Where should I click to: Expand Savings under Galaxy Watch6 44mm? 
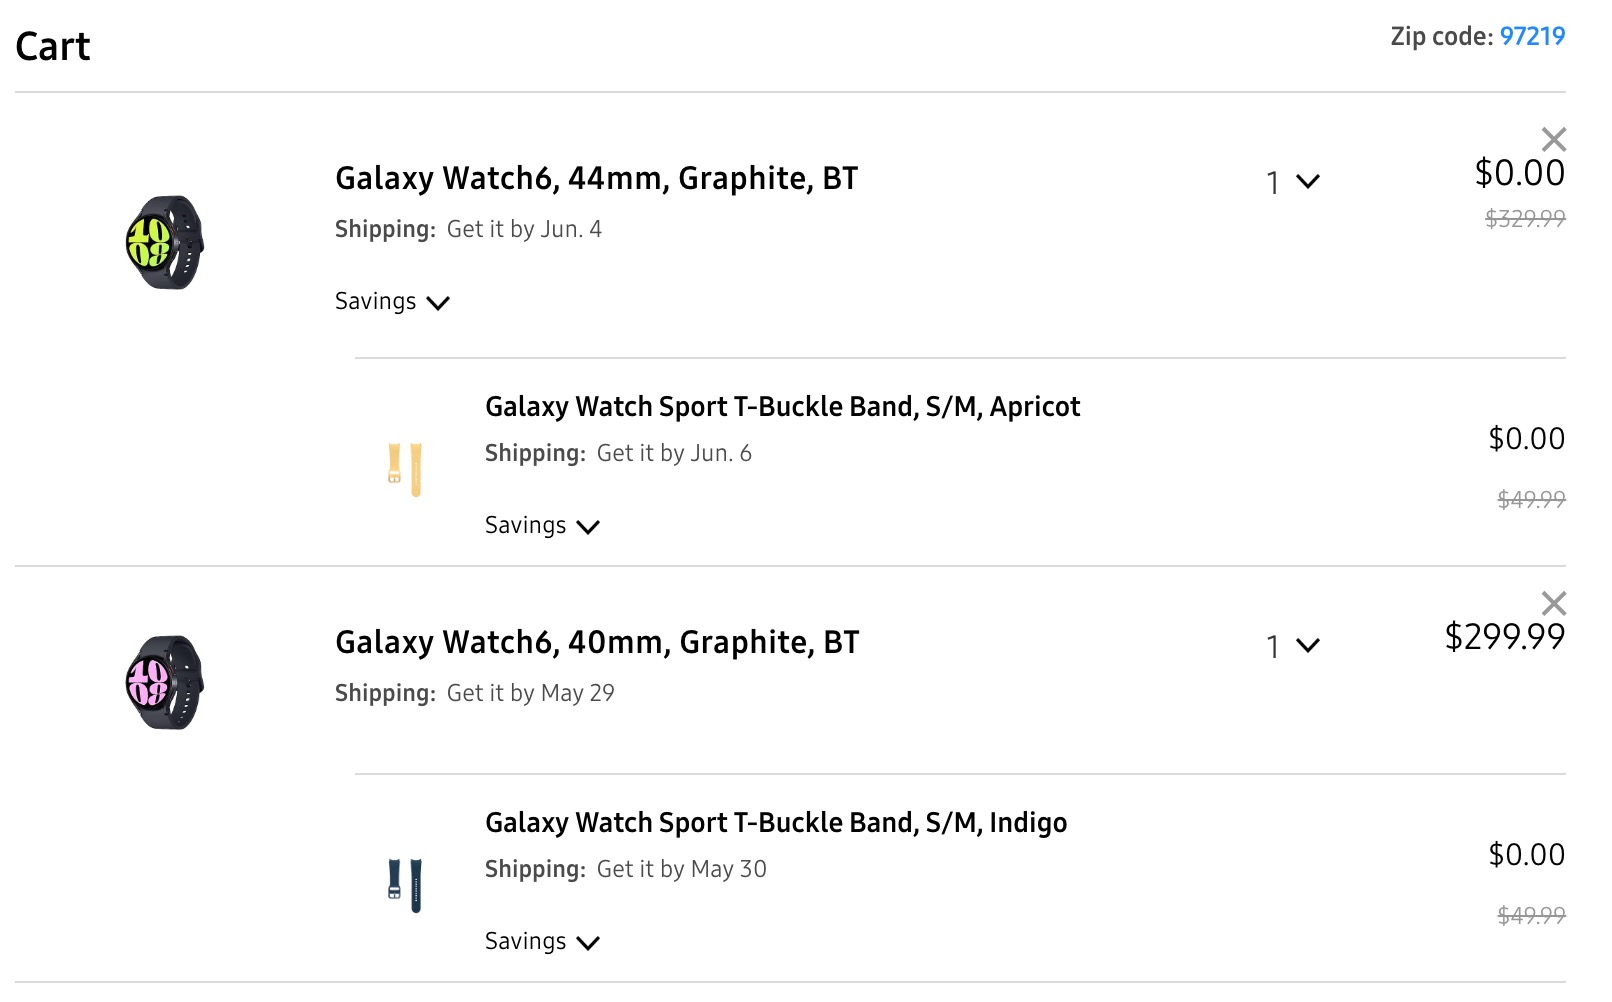click(x=392, y=302)
